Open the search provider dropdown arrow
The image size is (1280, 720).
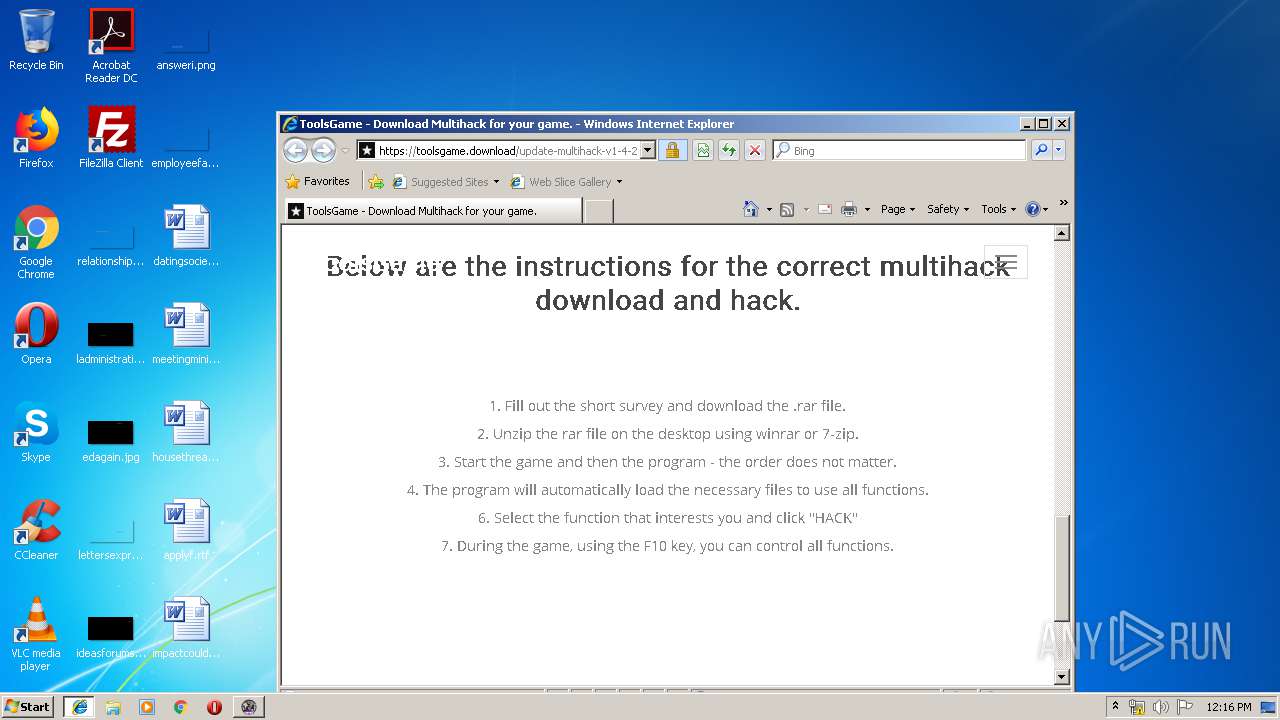1058,150
